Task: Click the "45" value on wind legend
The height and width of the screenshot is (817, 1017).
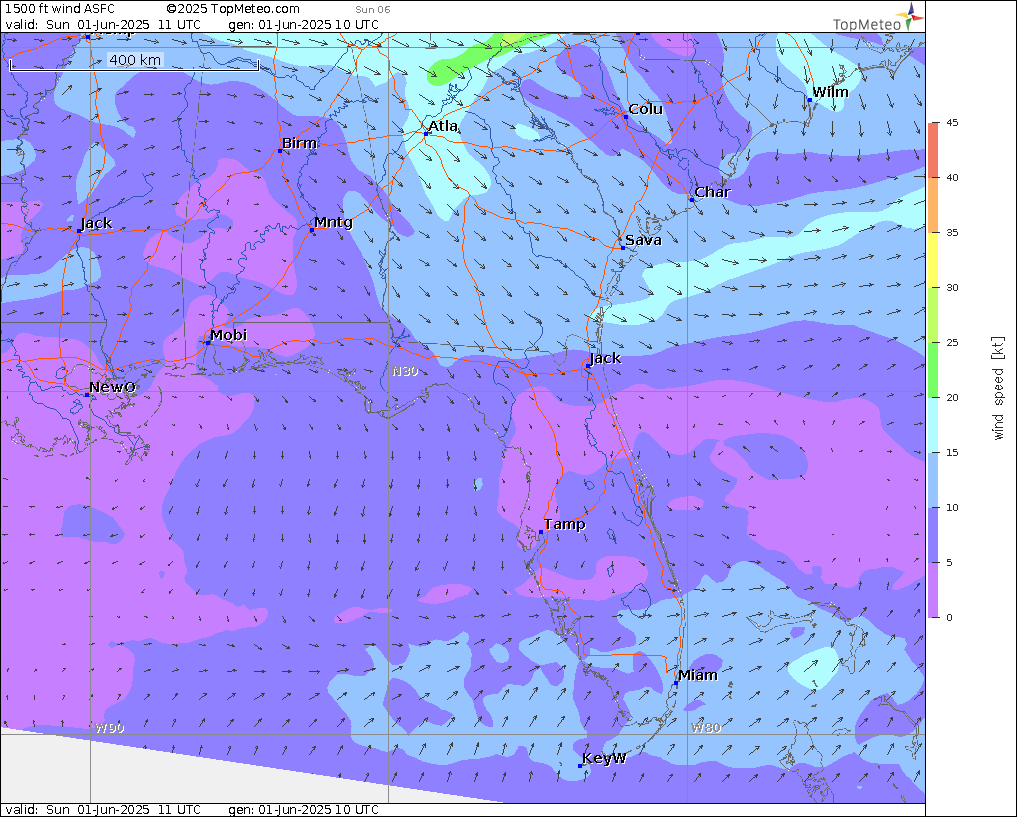Action: click(x=952, y=123)
